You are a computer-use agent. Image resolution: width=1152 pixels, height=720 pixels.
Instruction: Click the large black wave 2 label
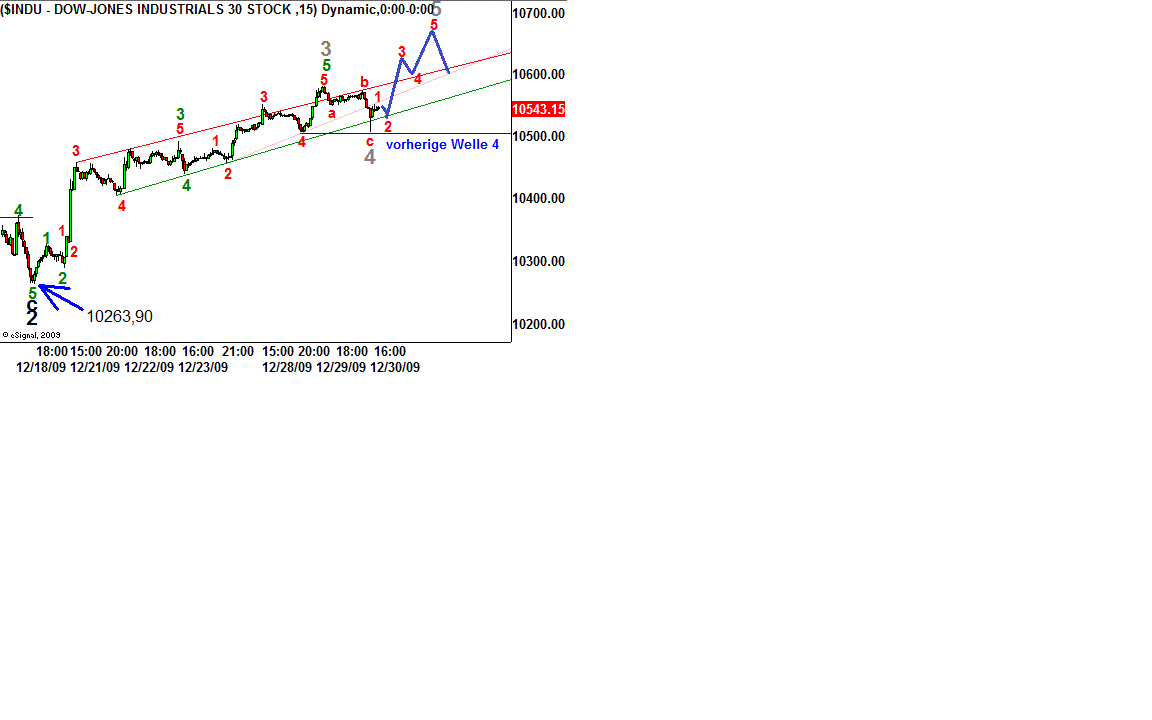(32, 318)
